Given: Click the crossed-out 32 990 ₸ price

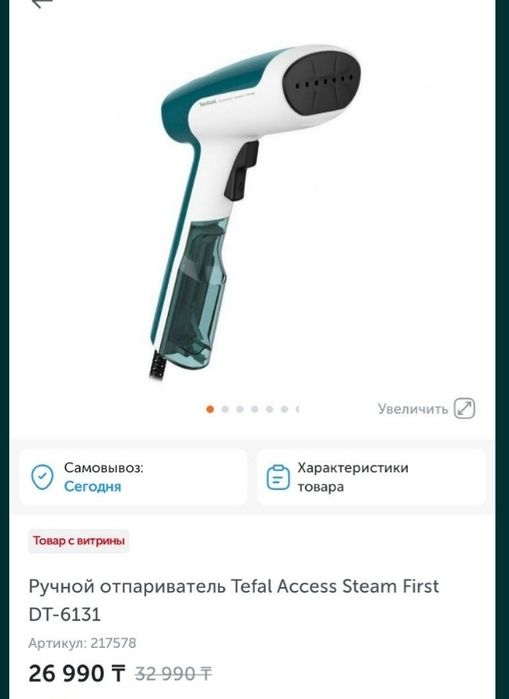Looking at the screenshot, I should [x=173, y=674].
